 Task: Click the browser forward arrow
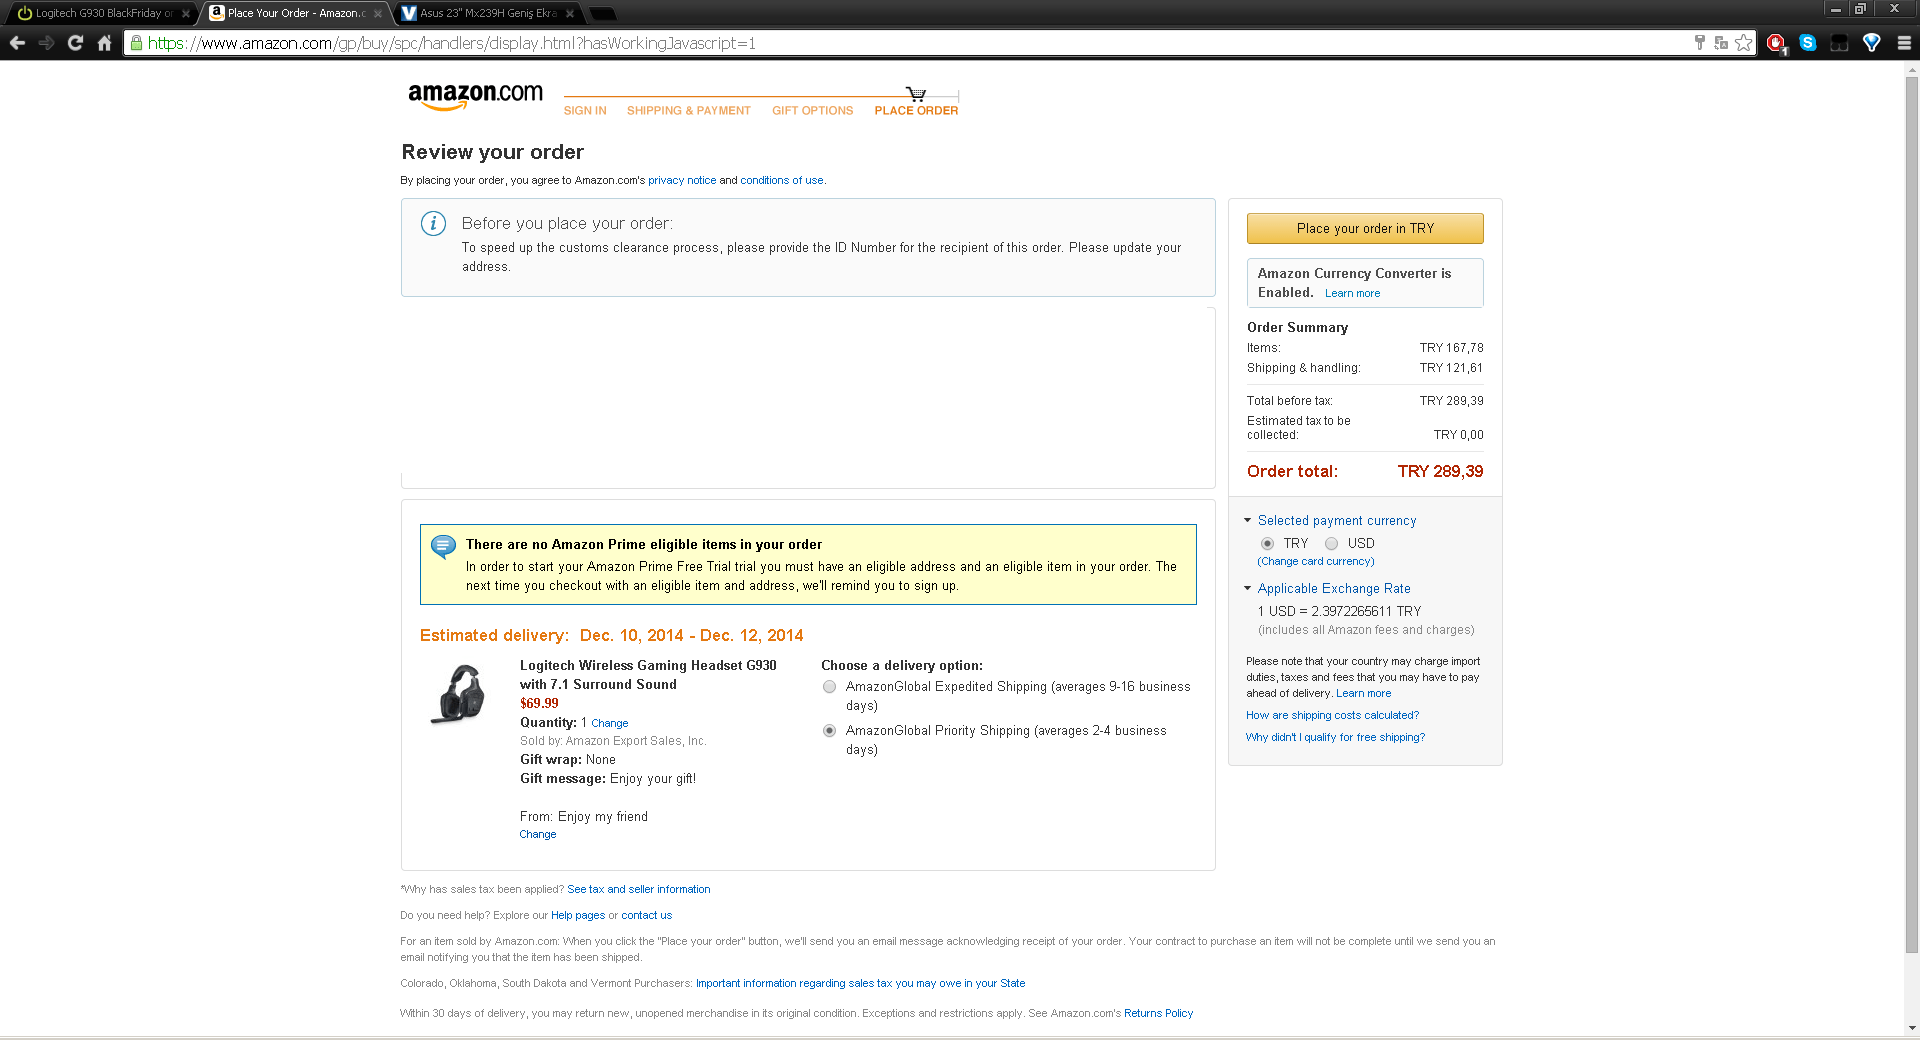click(46, 43)
